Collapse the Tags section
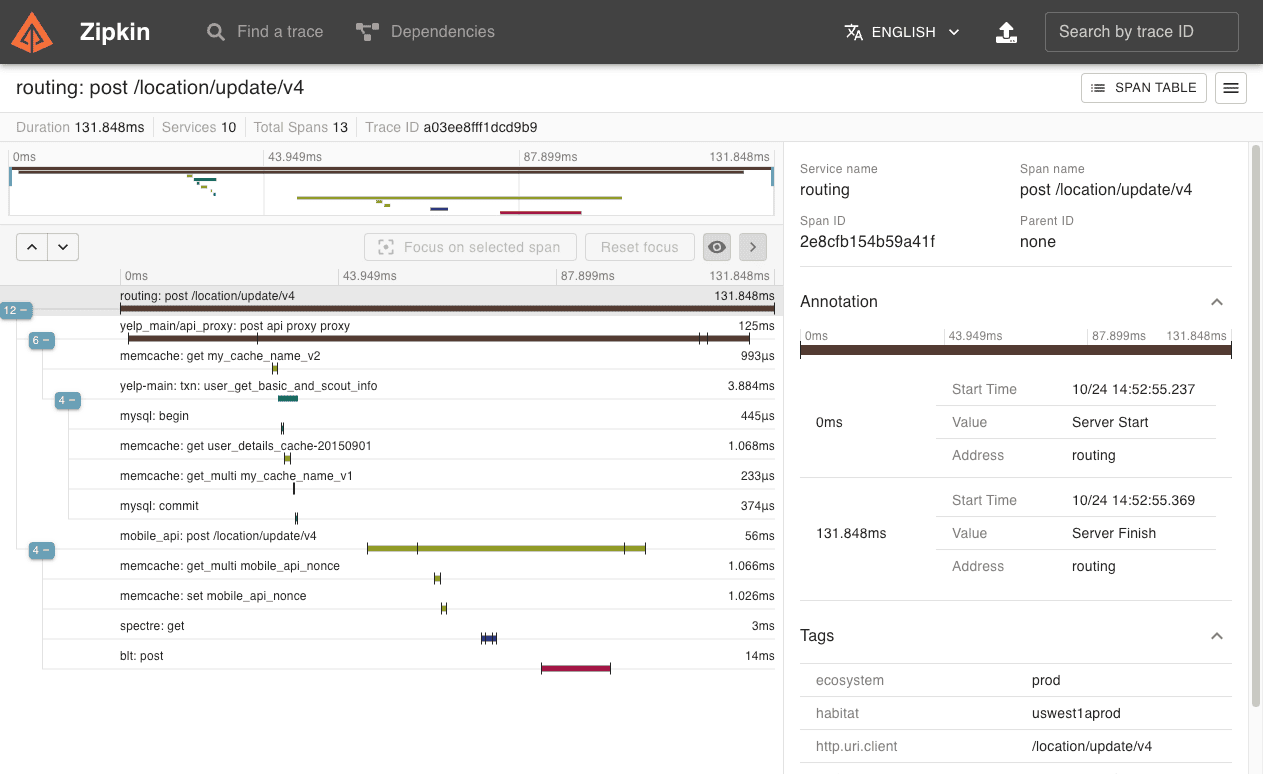 coord(1216,636)
